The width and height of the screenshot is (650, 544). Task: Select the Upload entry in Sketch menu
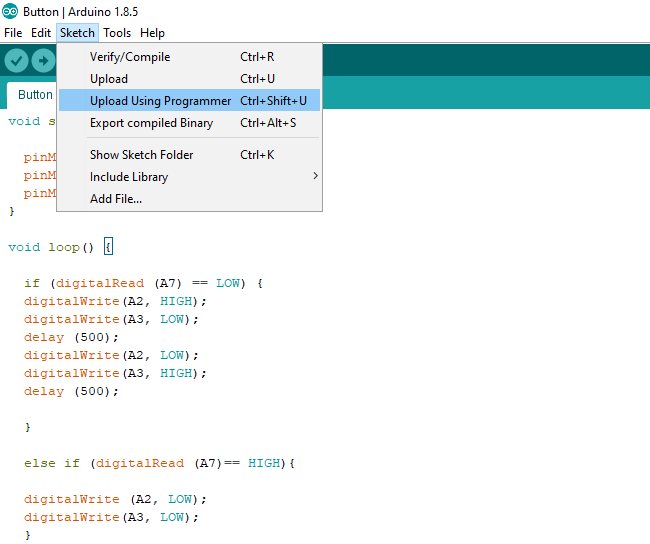[x=109, y=79]
